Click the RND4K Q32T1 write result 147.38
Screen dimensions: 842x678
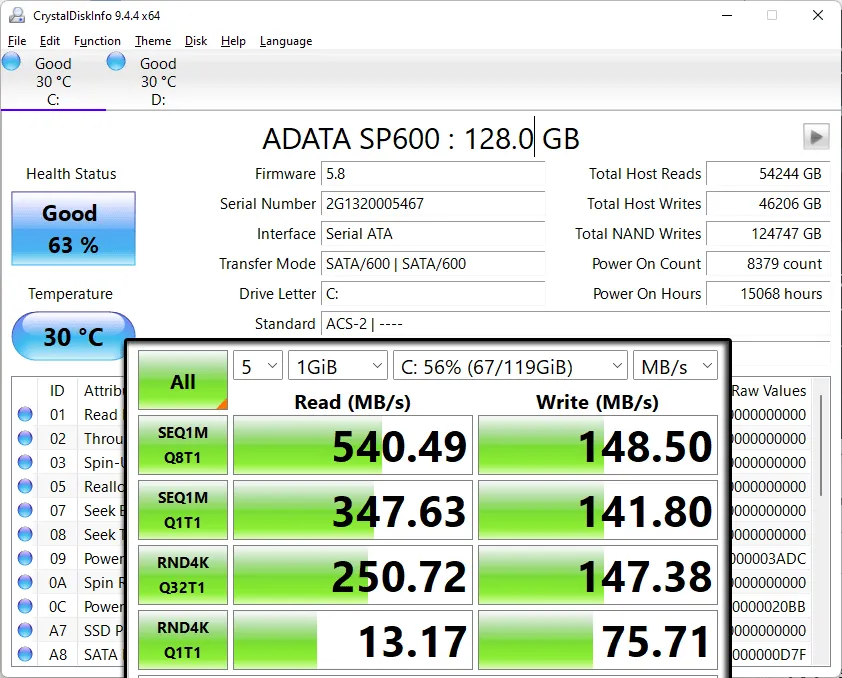(x=598, y=575)
